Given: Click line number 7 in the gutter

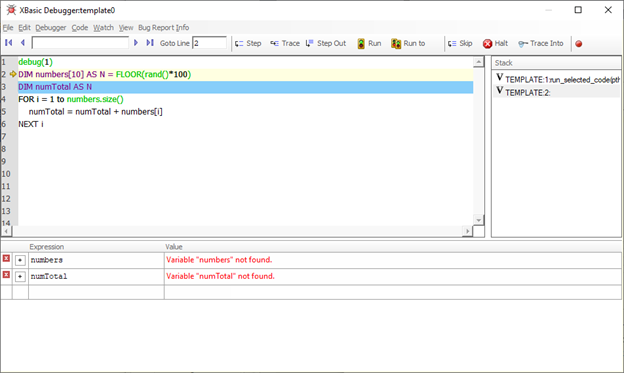Looking at the screenshot, I should tap(4, 137).
